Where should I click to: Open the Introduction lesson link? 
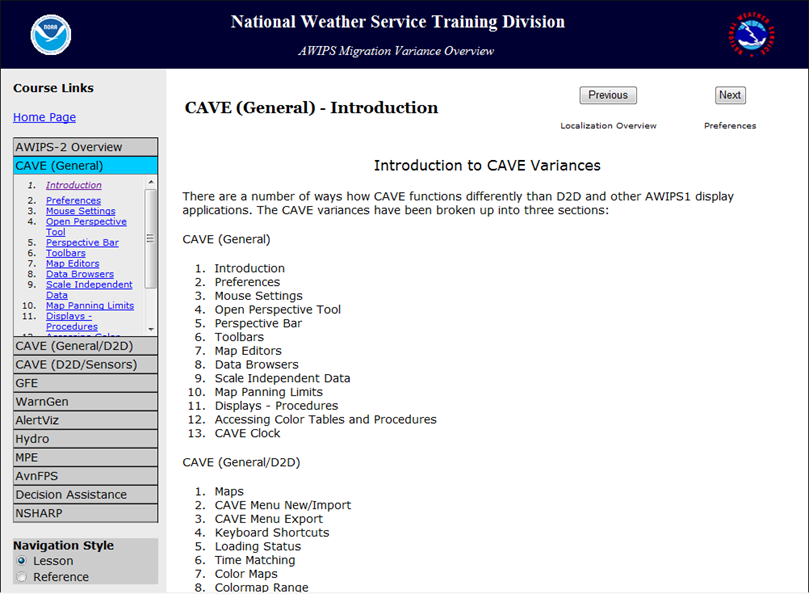point(74,185)
